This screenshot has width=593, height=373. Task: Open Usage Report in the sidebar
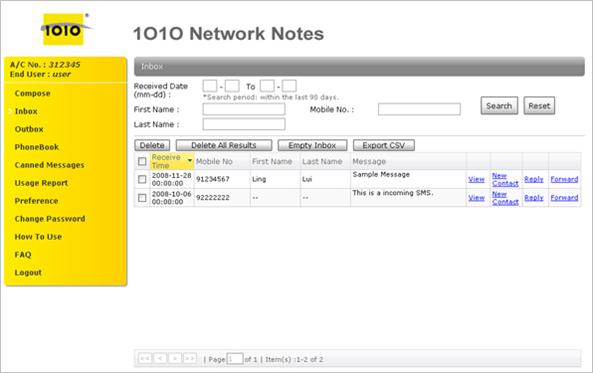tap(41, 183)
